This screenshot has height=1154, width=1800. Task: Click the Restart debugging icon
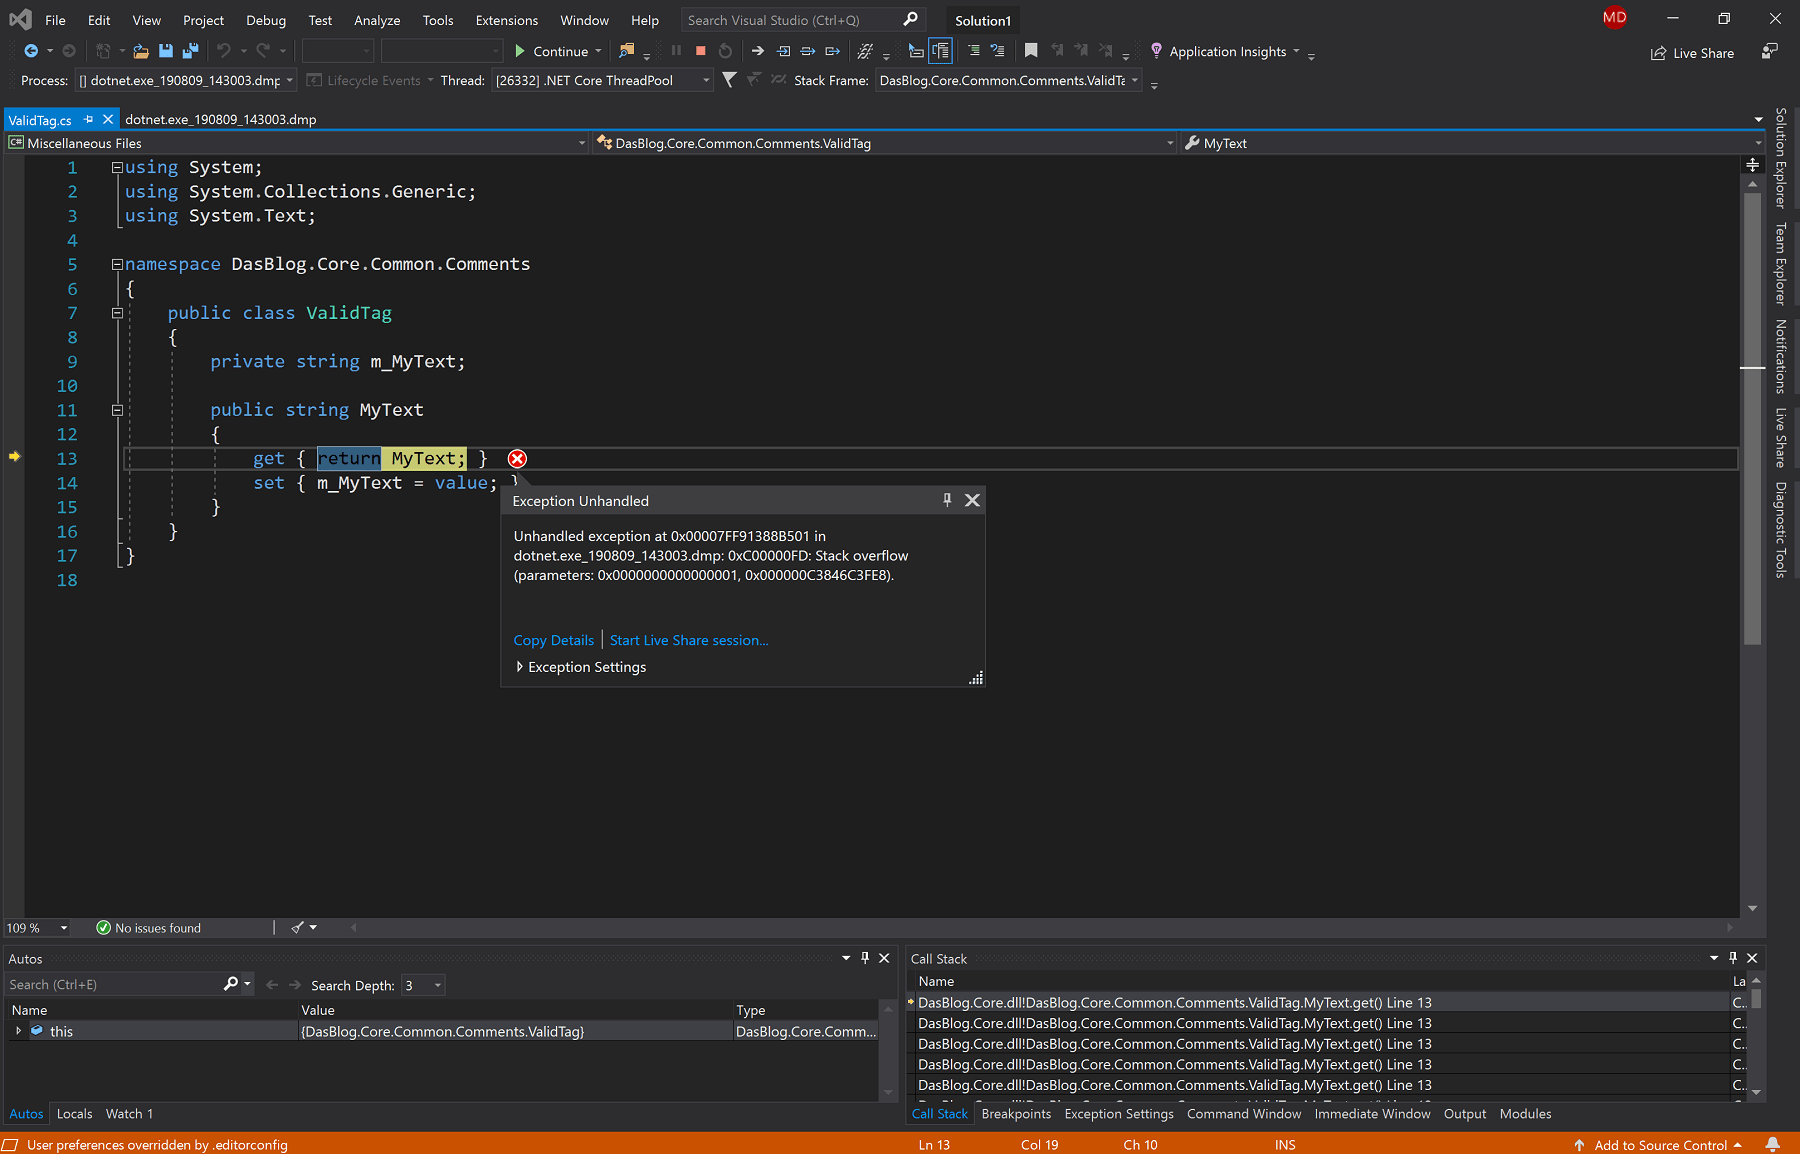click(724, 50)
